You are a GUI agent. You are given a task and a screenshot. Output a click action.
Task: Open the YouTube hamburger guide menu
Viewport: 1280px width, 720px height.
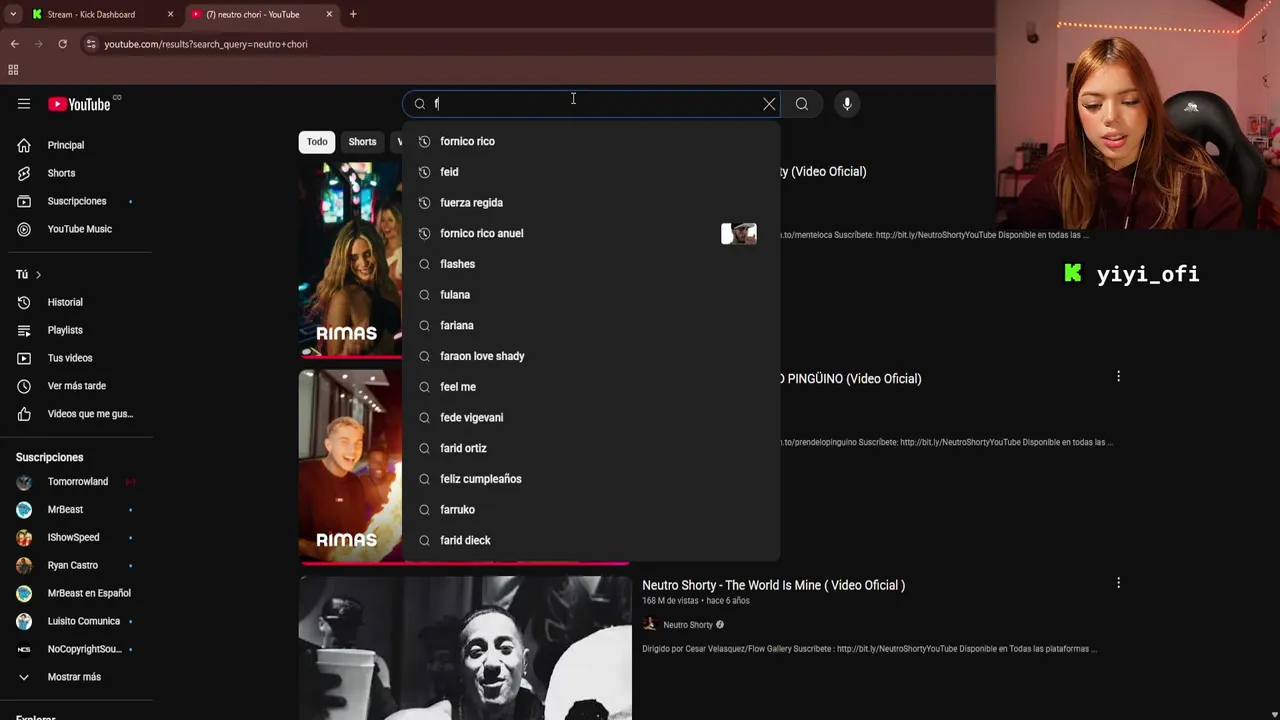coord(24,104)
